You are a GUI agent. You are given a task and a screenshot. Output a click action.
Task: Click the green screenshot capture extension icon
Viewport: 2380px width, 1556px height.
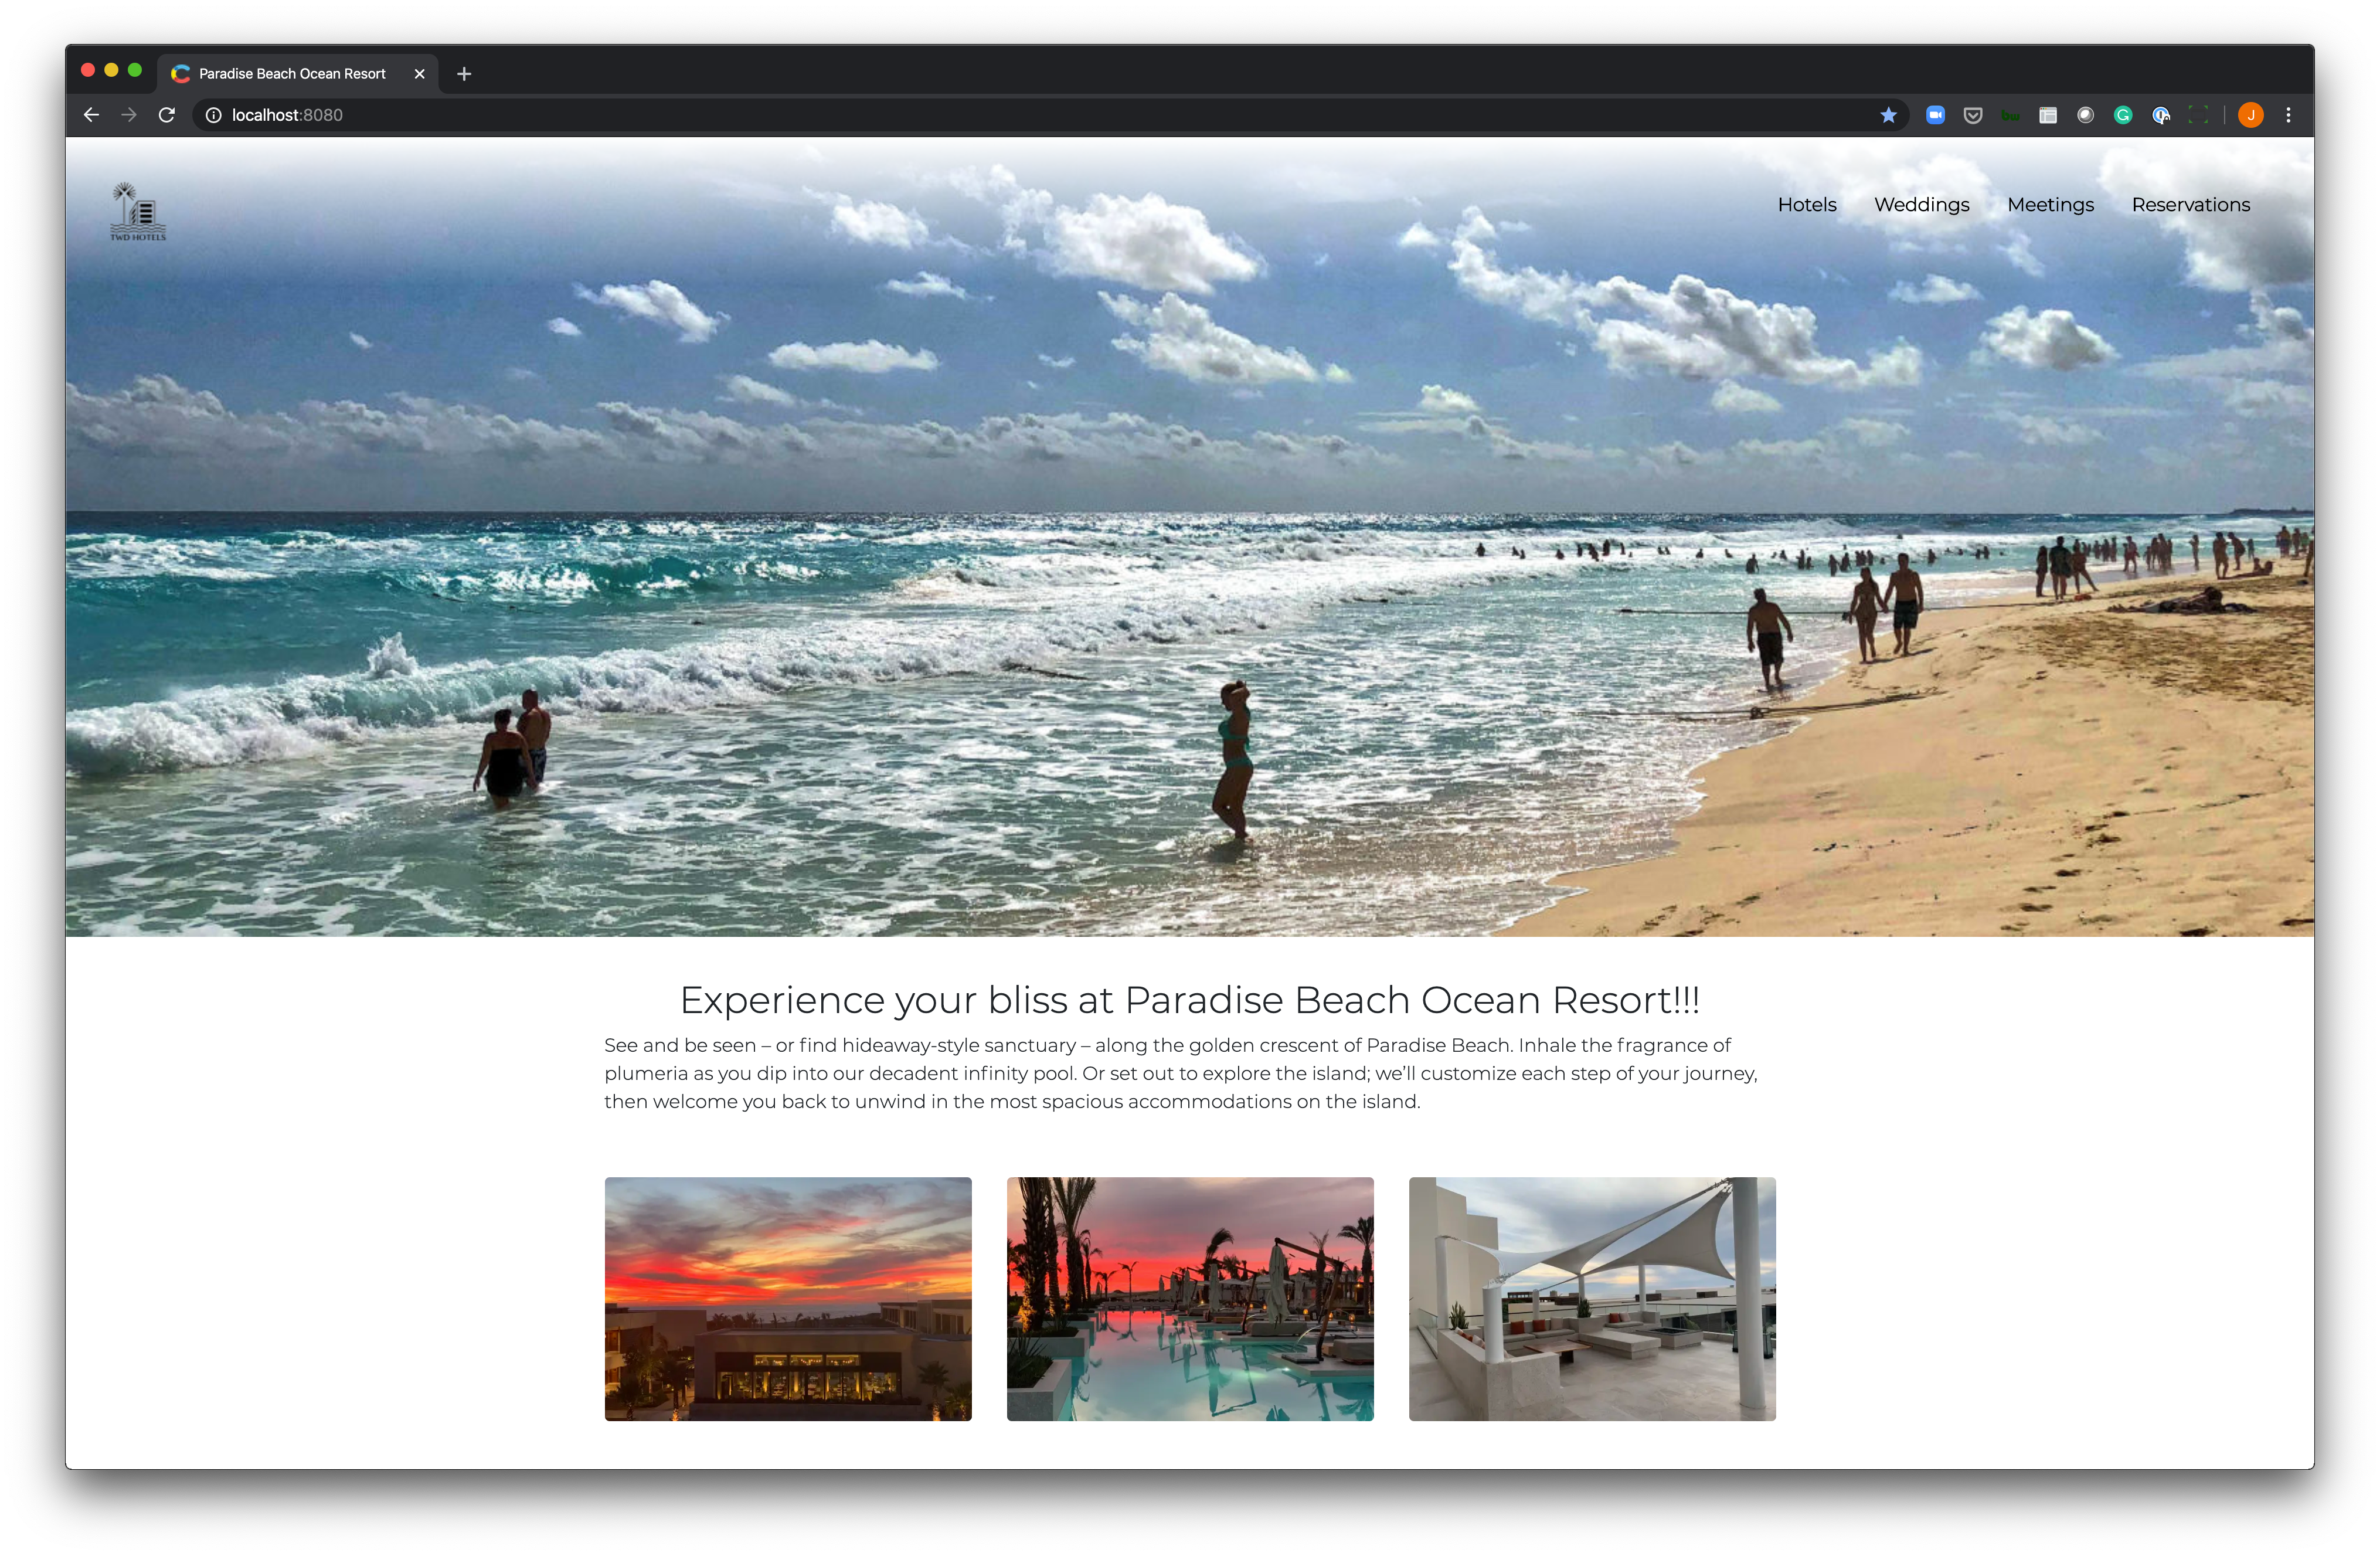[x=2198, y=115]
